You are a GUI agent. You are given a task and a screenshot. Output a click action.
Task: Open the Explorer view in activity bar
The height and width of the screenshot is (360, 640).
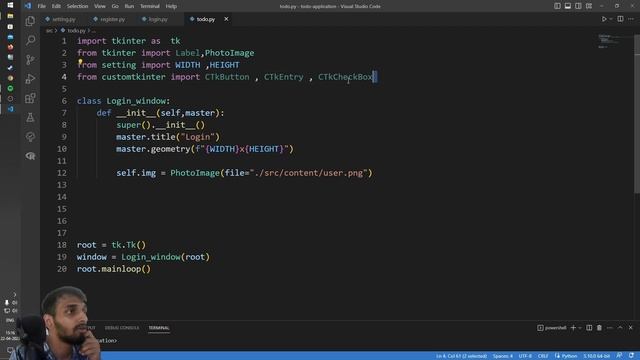30,21
